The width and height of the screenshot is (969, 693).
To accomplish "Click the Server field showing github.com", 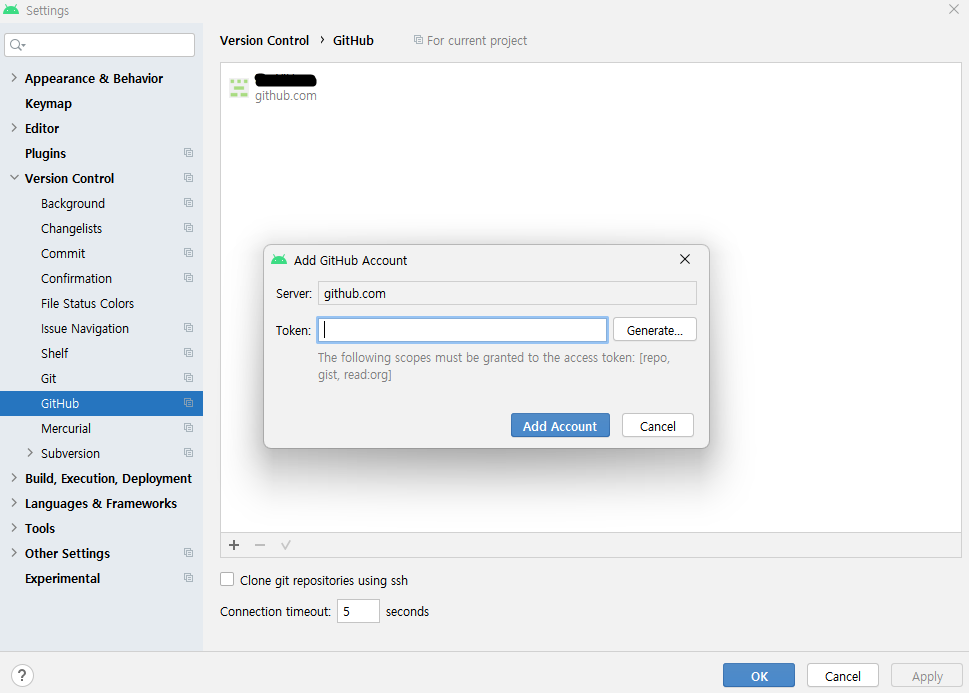I will point(507,293).
